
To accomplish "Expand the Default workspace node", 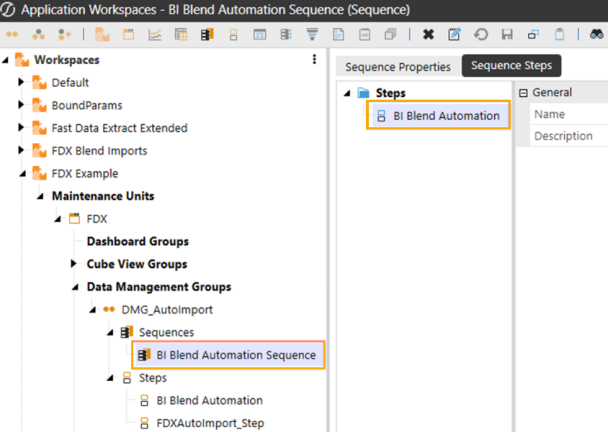I will point(21,82).
